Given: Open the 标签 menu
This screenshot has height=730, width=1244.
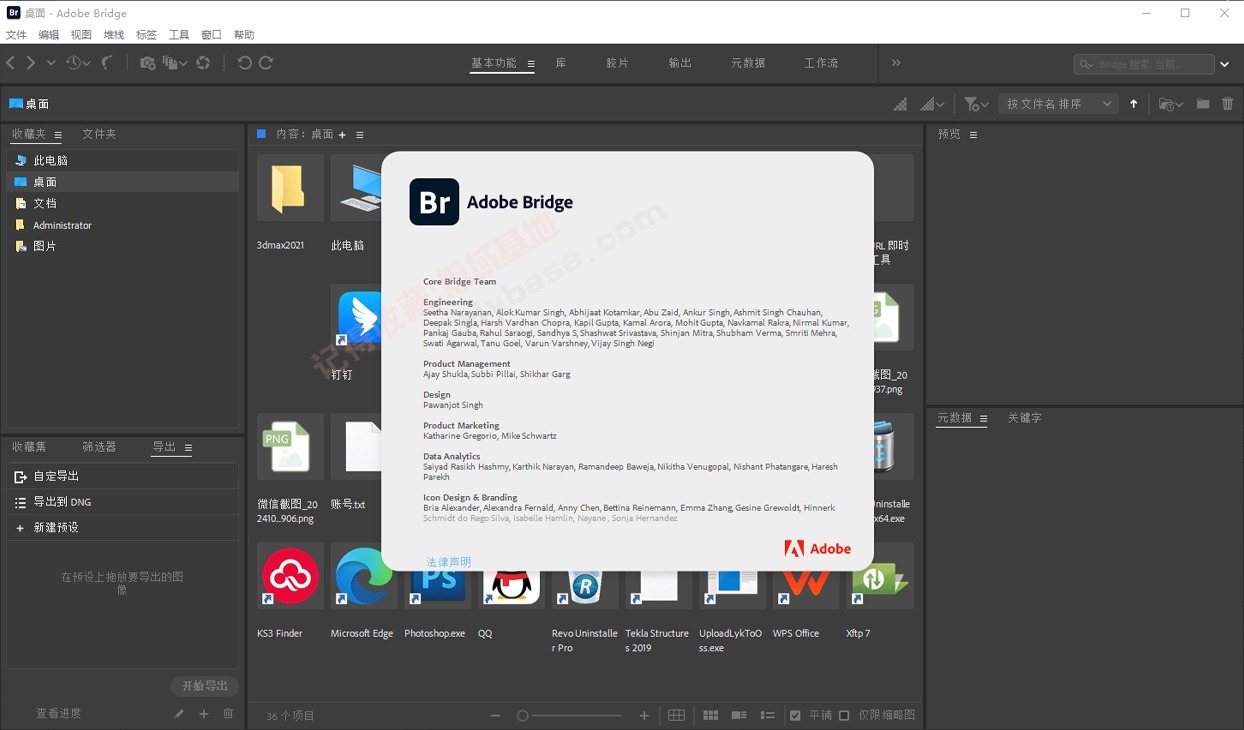Looking at the screenshot, I should (146, 35).
